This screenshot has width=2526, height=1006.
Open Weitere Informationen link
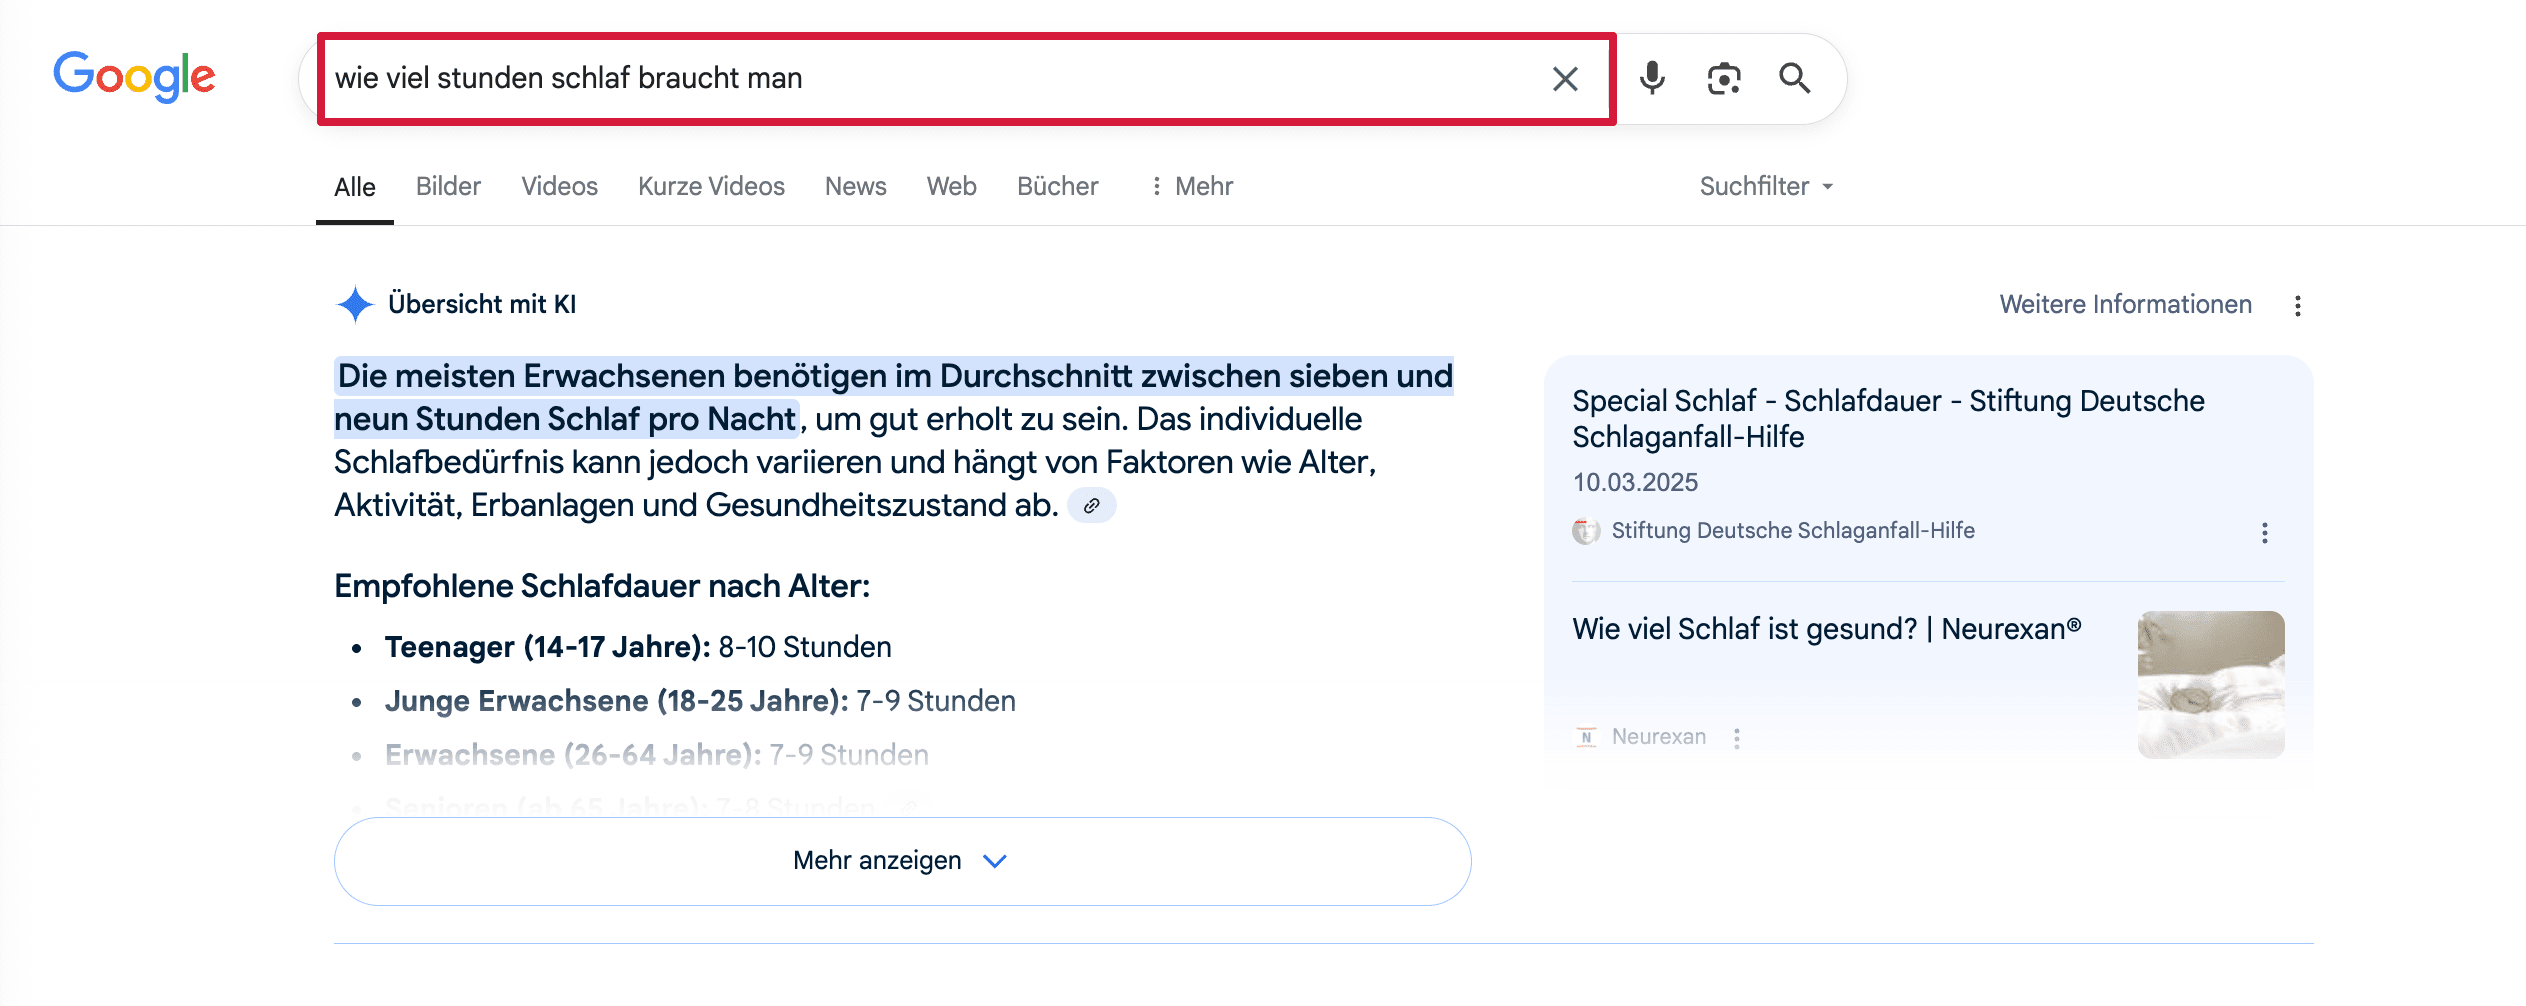(2125, 304)
